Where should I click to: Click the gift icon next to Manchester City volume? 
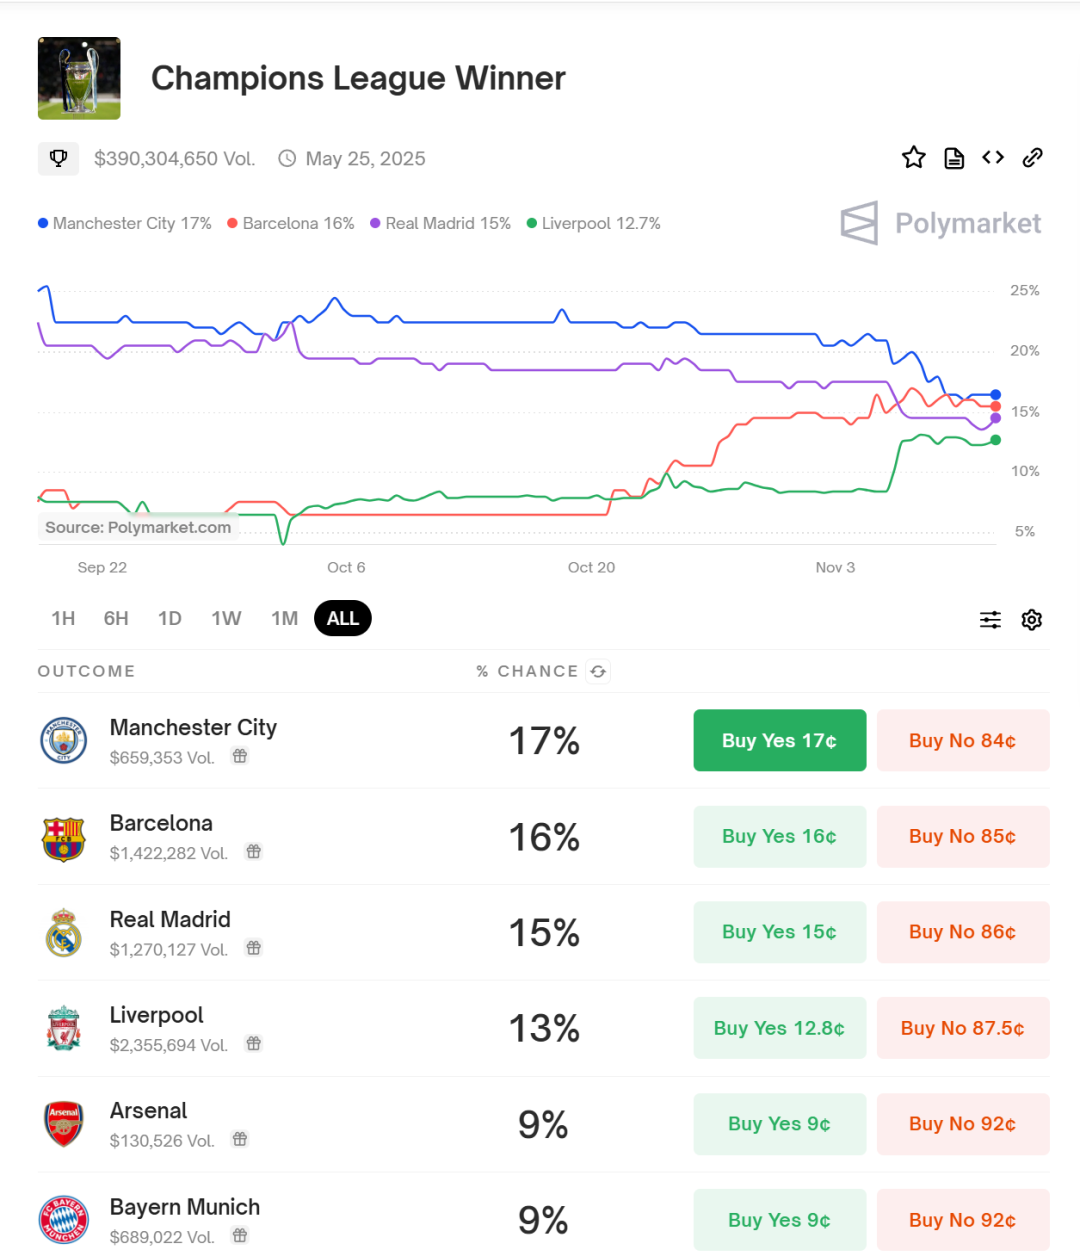(x=240, y=757)
